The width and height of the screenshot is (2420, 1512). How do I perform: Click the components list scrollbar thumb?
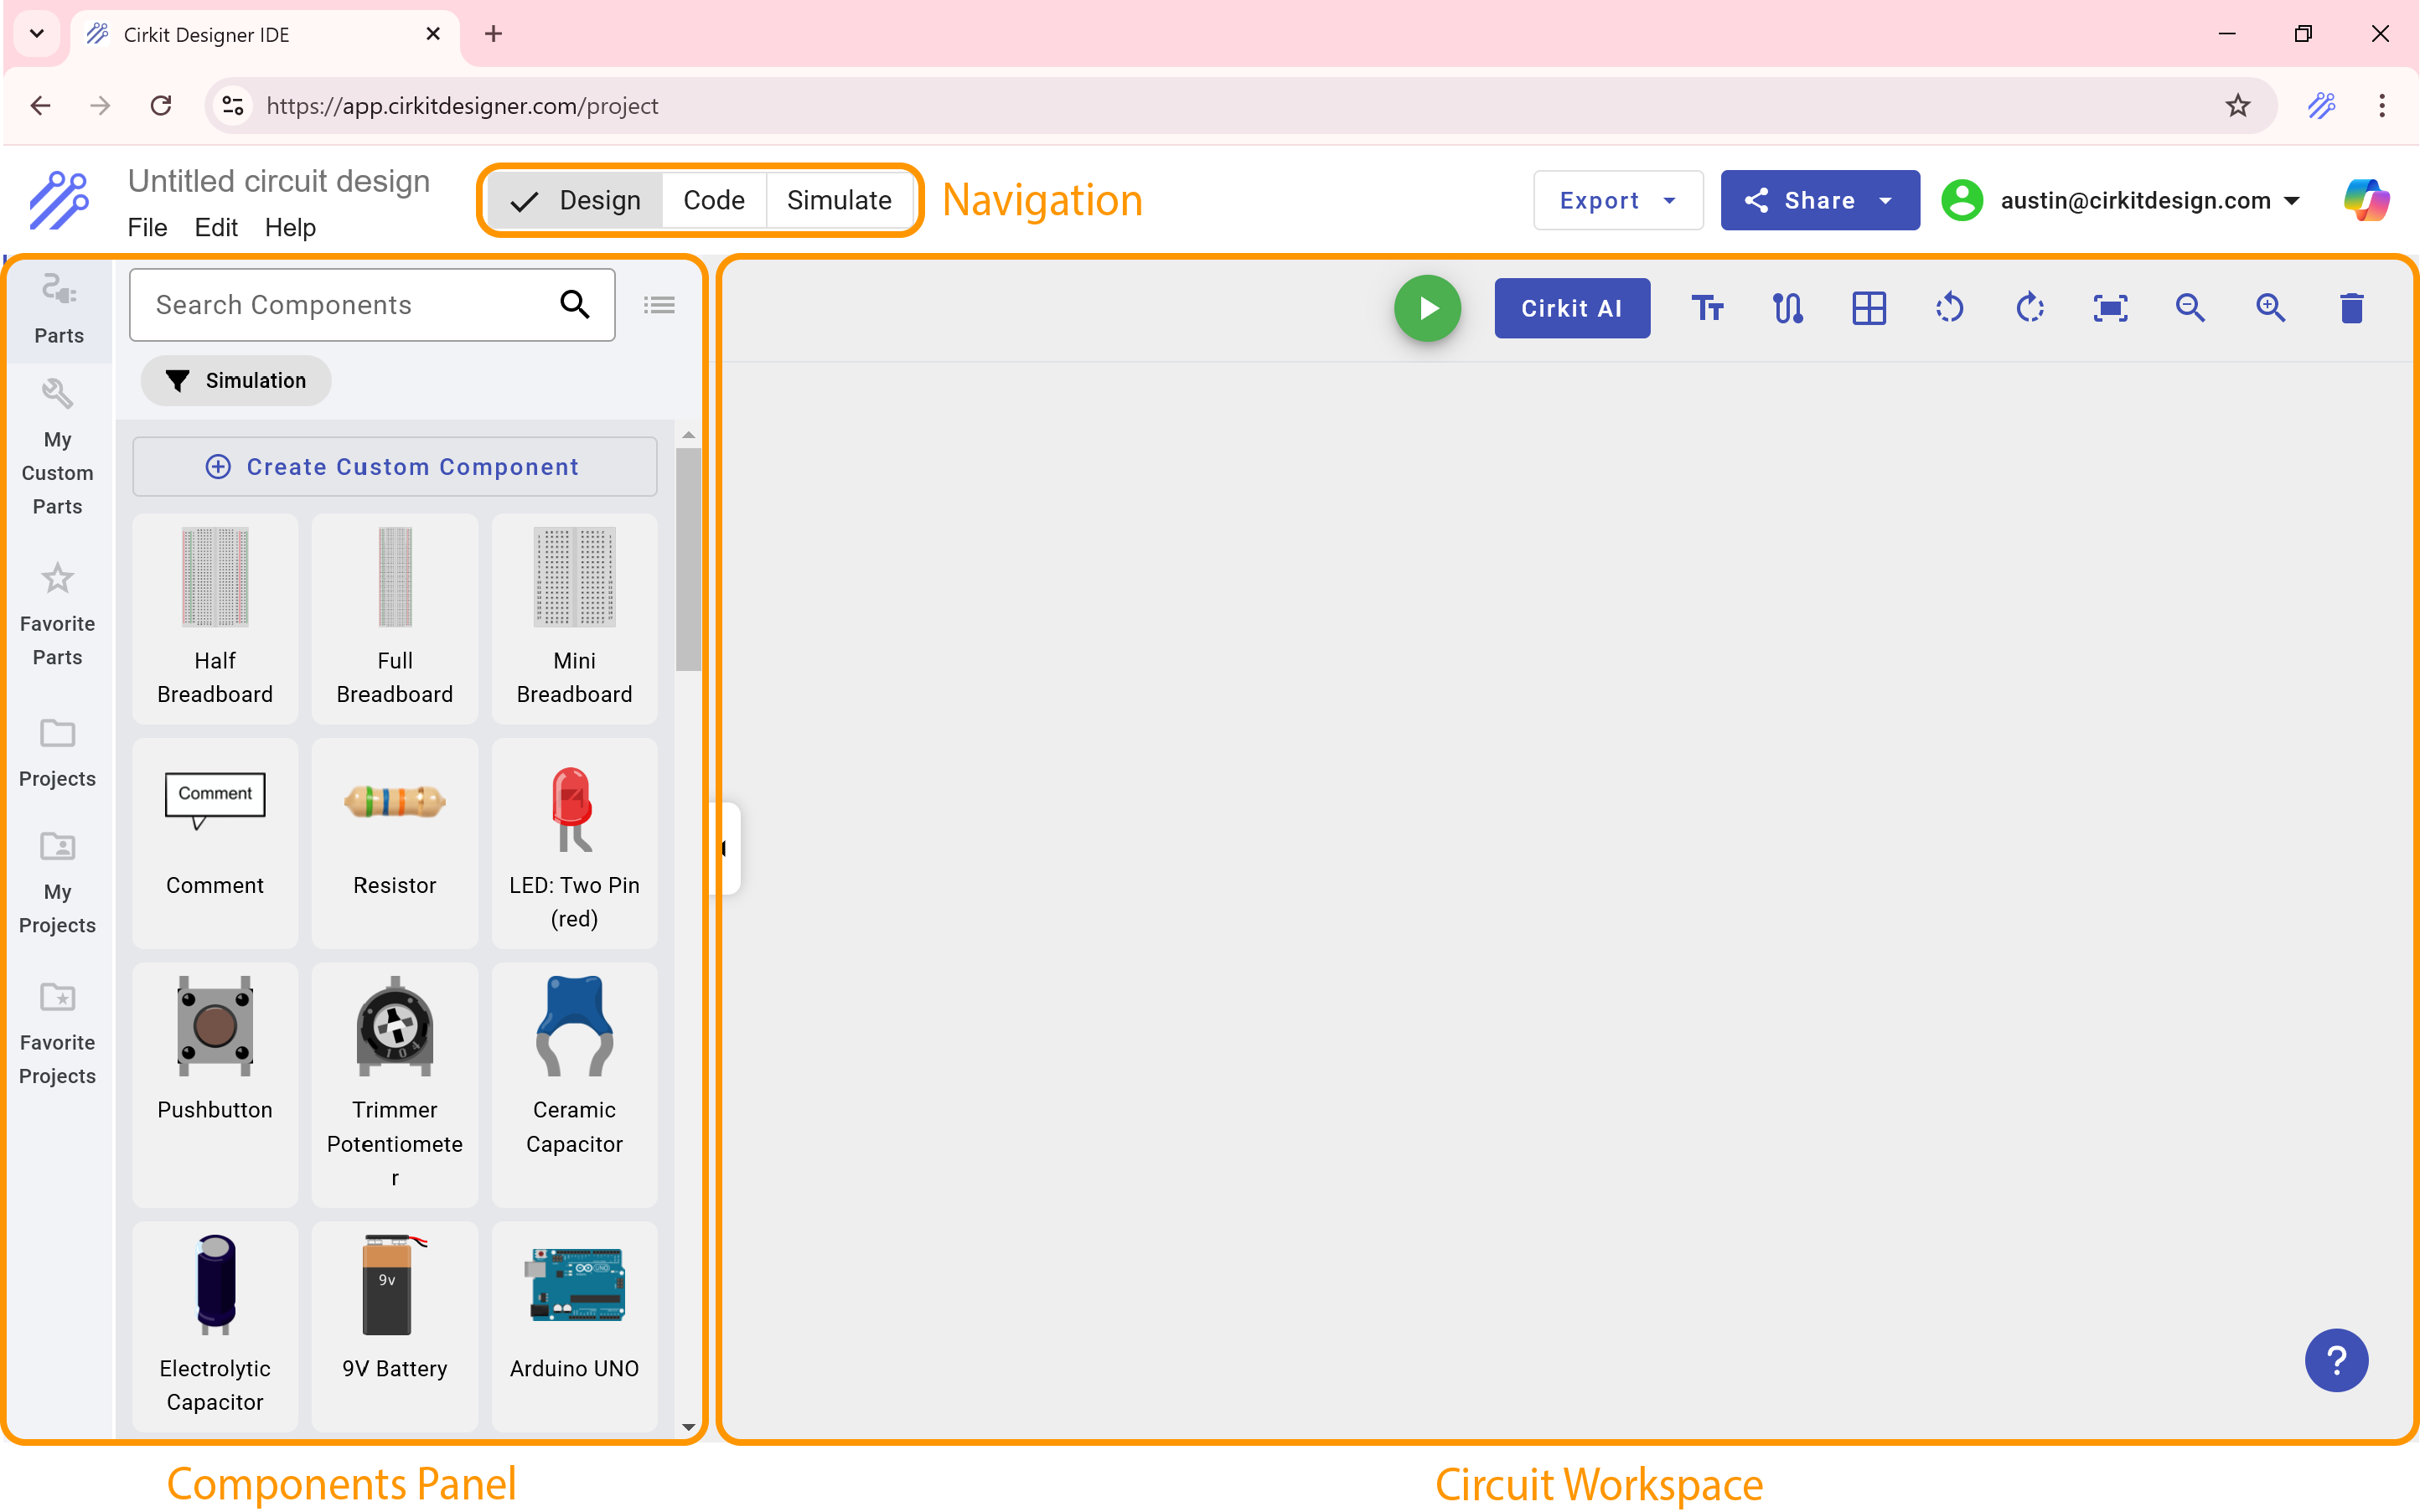(688, 560)
